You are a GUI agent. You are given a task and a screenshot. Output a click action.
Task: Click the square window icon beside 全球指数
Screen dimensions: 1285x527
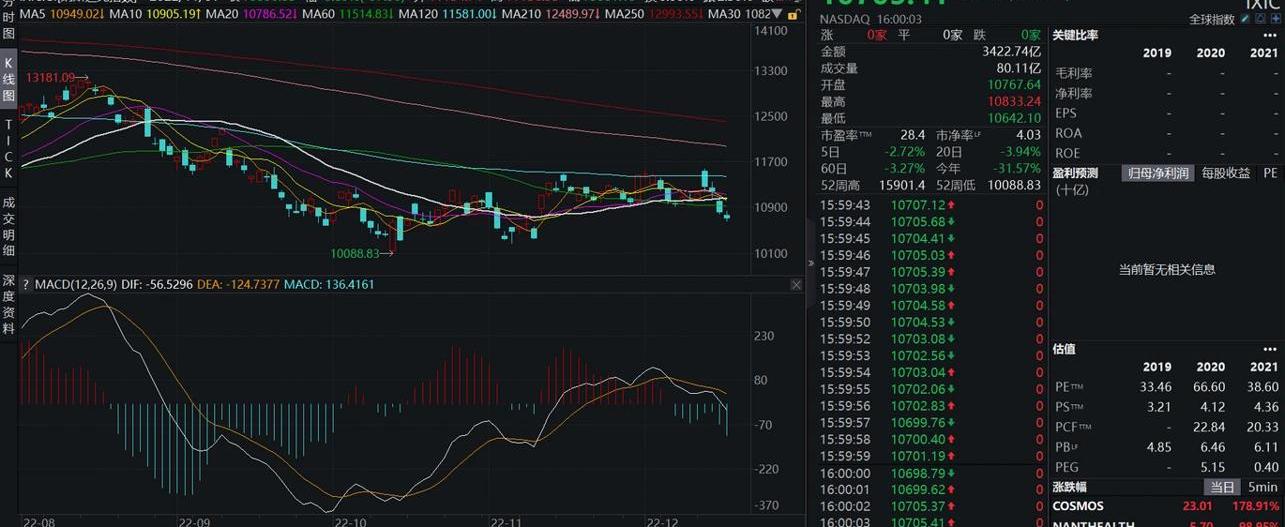[1260, 19]
